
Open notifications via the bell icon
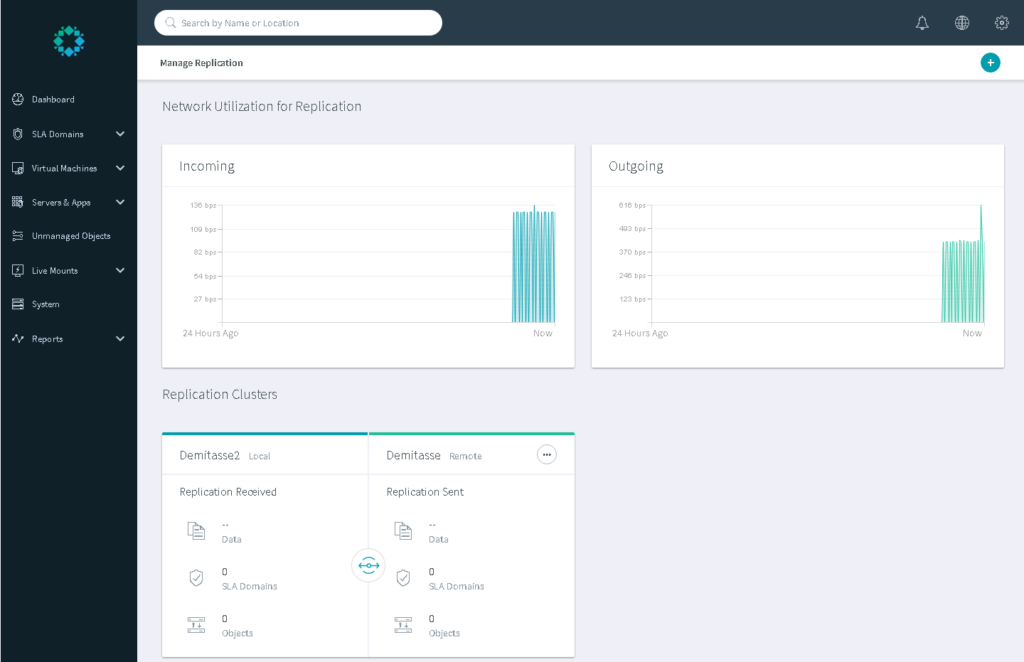pos(922,22)
